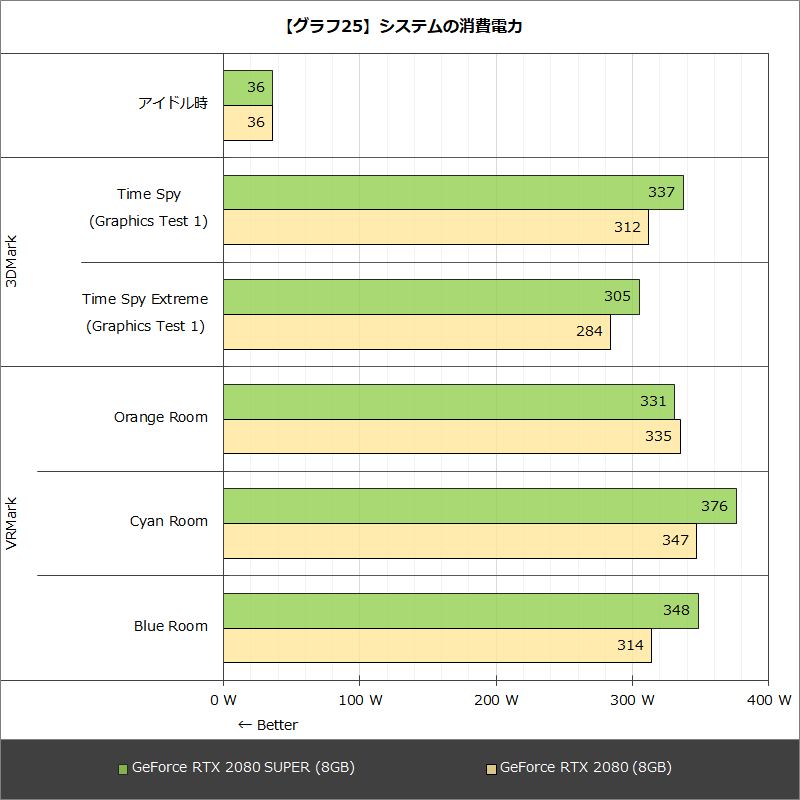
Task: Click the Time Spy (Graphics Test 1) label
Action: point(150,207)
